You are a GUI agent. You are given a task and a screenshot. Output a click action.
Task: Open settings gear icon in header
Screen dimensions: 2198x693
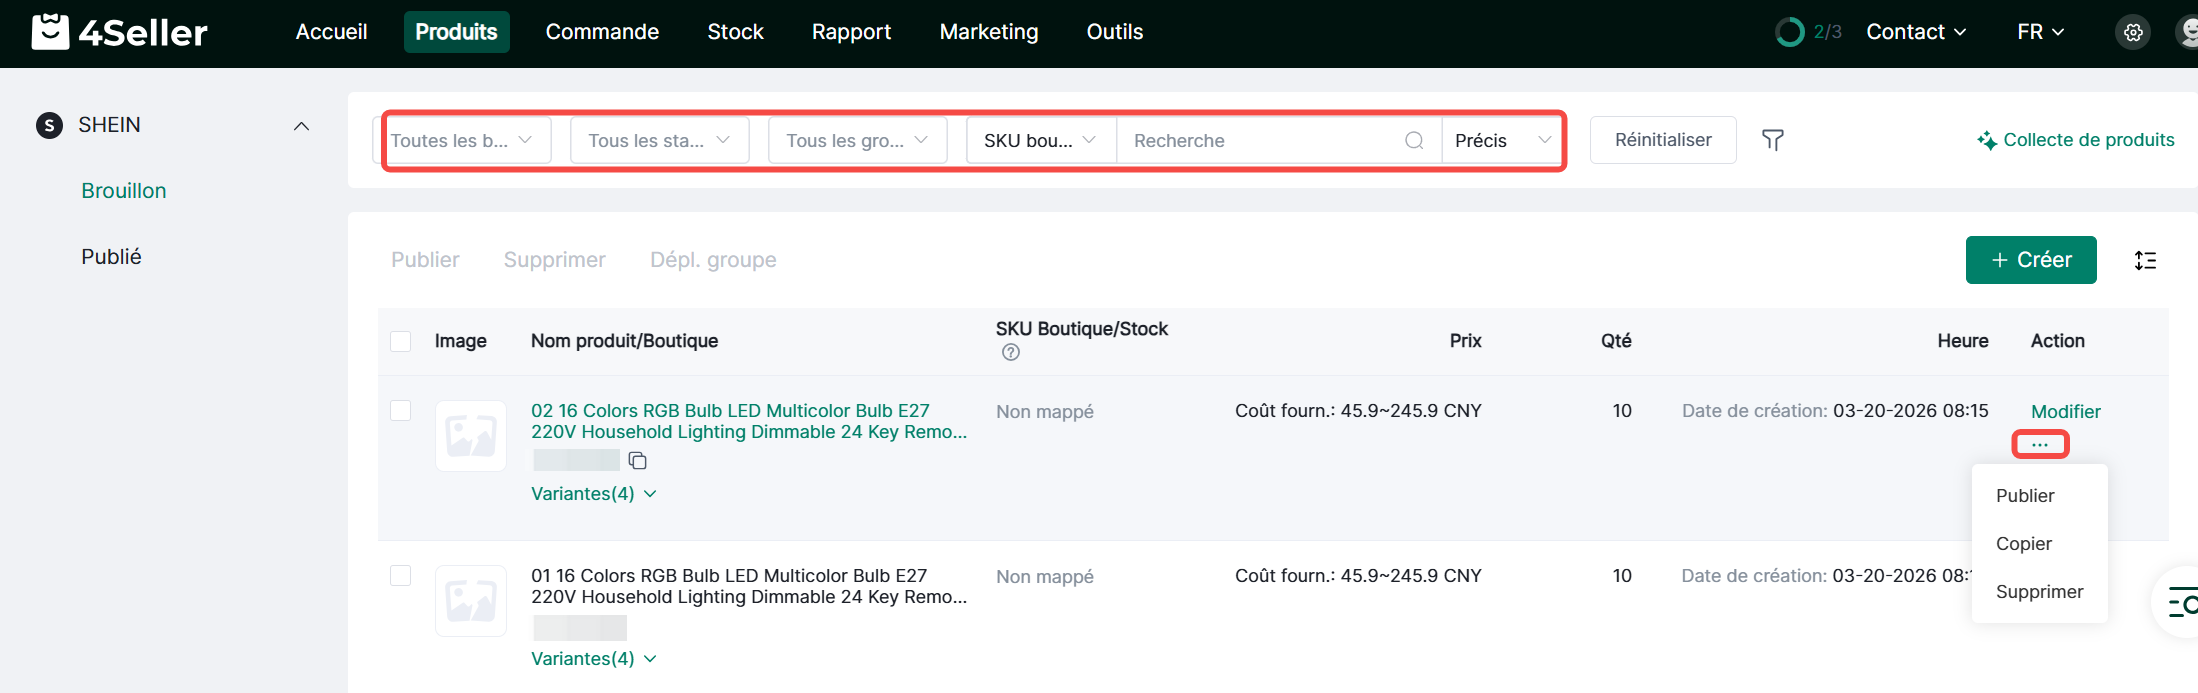point(2133,32)
